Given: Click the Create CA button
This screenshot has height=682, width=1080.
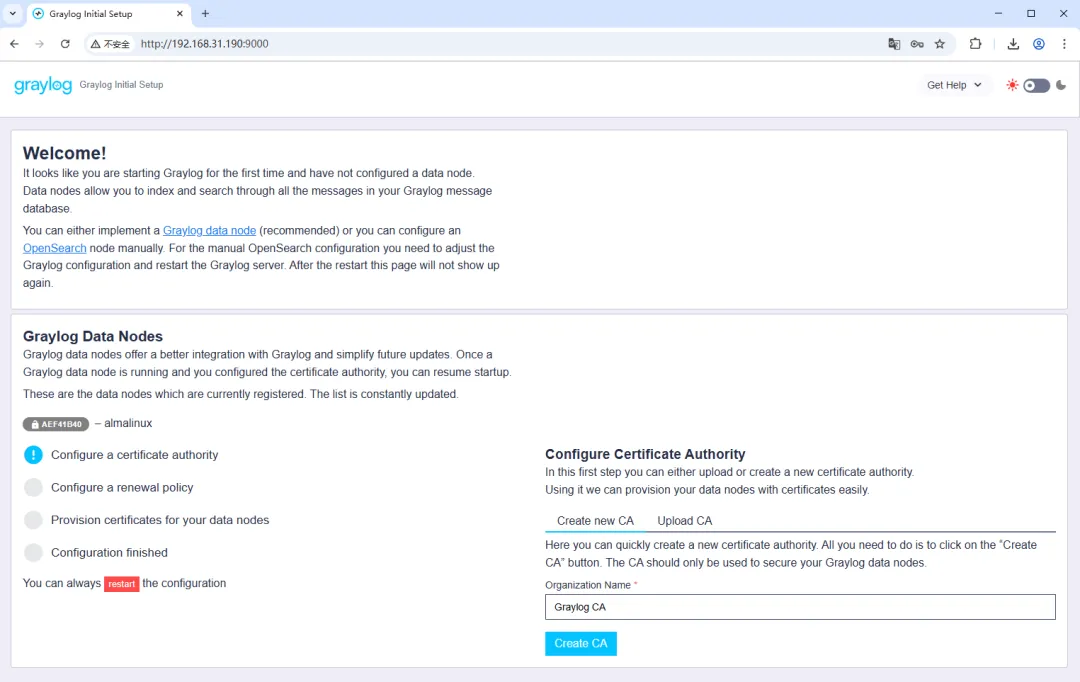Looking at the screenshot, I should [x=581, y=643].
